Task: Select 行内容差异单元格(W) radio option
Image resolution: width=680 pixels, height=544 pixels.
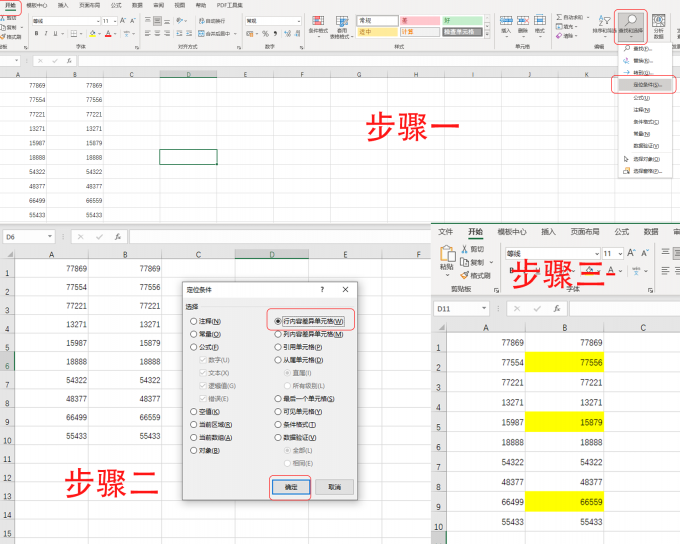Action: [309, 321]
